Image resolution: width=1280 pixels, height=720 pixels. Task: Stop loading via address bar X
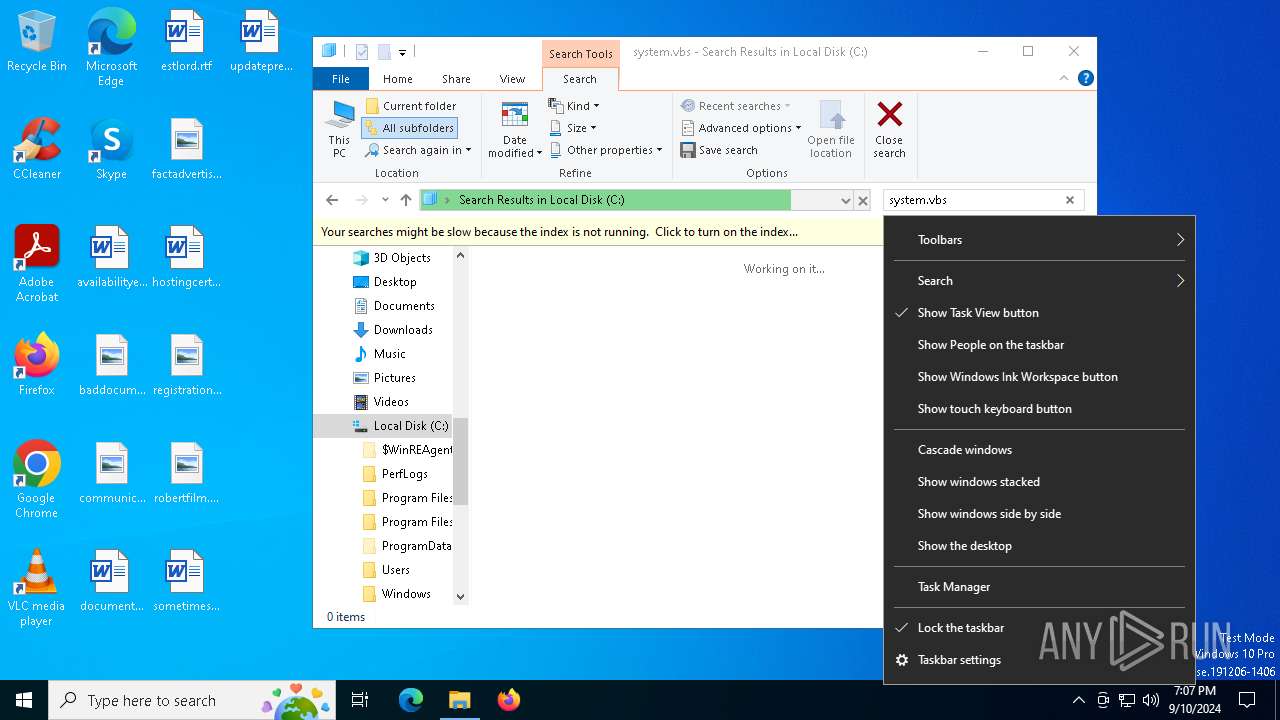pyautogui.click(x=863, y=200)
